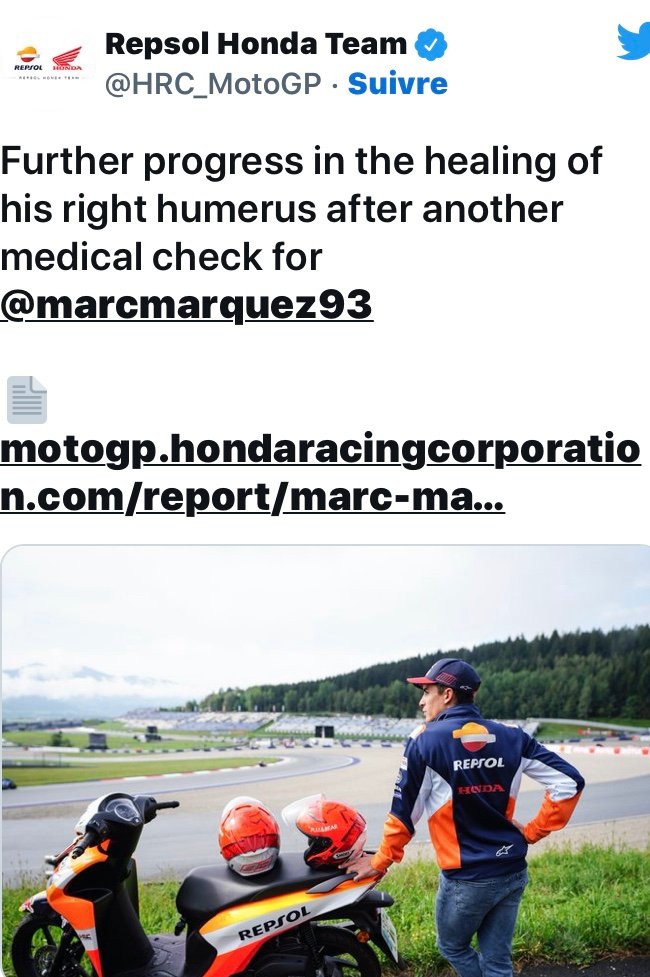Click the 'n.com/report/marc-ma…' link text
This screenshot has width=650, height=977.
point(252,497)
